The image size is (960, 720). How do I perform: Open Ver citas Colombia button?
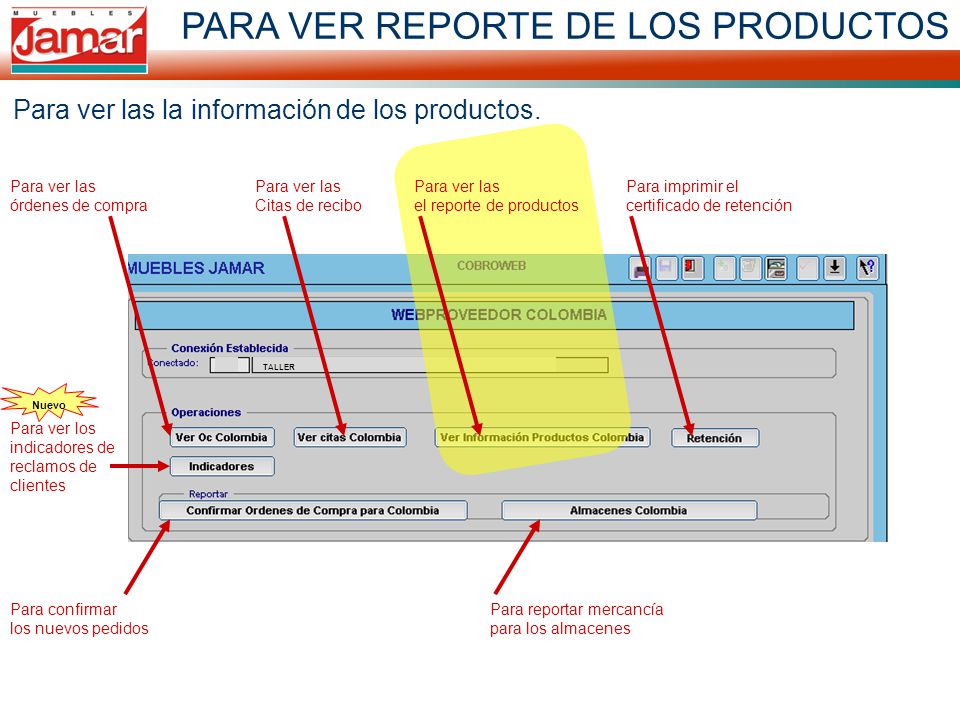pyautogui.click(x=350, y=437)
